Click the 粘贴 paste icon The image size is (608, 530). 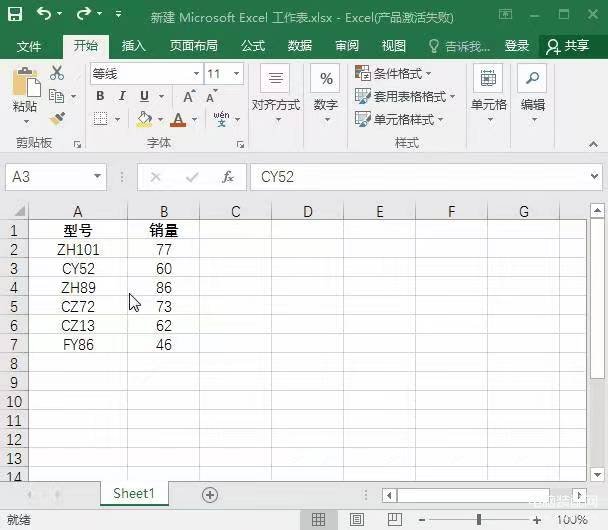(26, 82)
